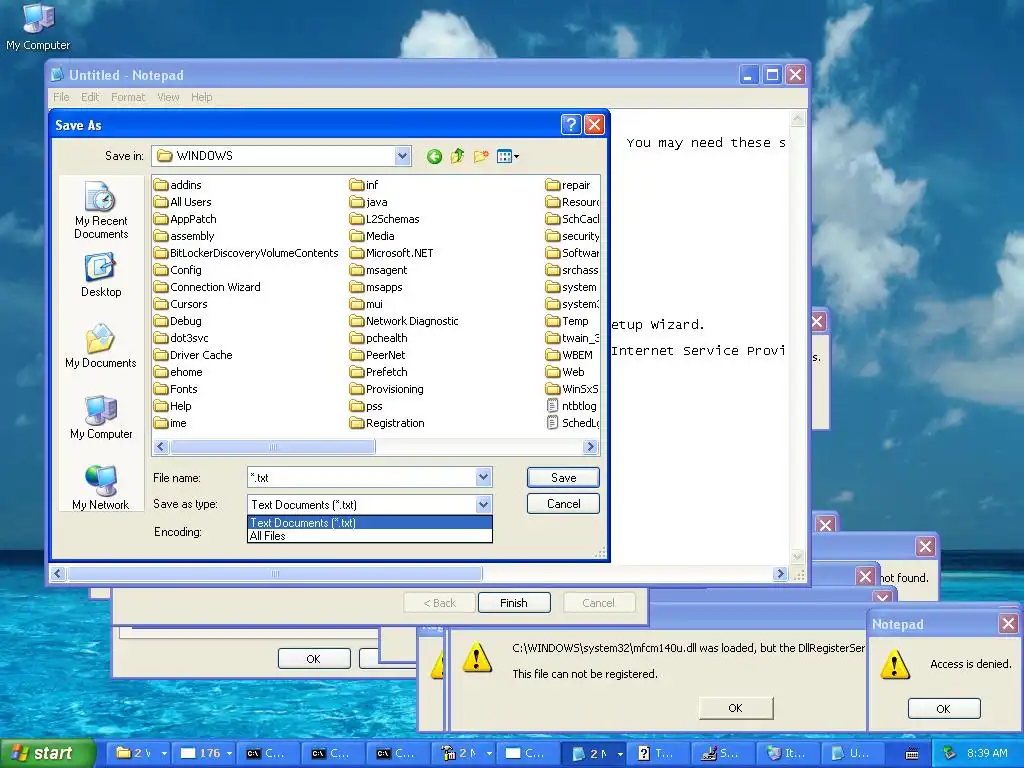This screenshot has height=768, width=1024.
Task: Open Notepad View menu
Action: 168,97
